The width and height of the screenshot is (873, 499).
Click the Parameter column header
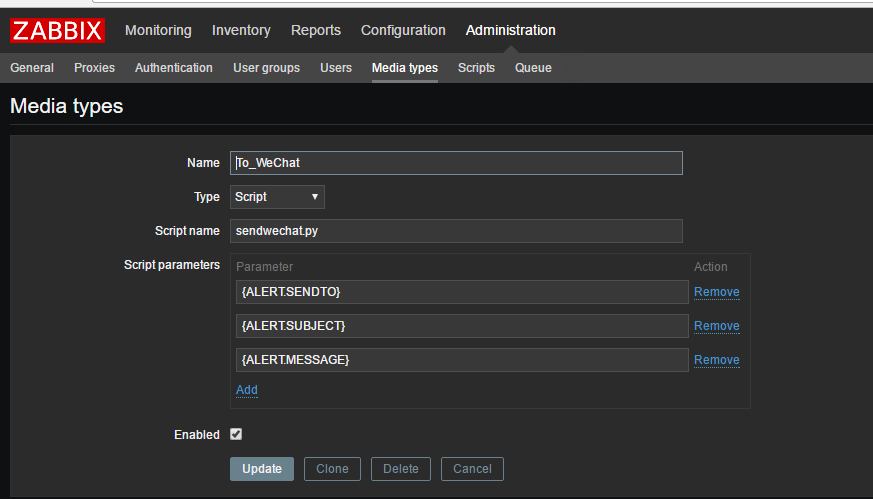coord(264,267)
